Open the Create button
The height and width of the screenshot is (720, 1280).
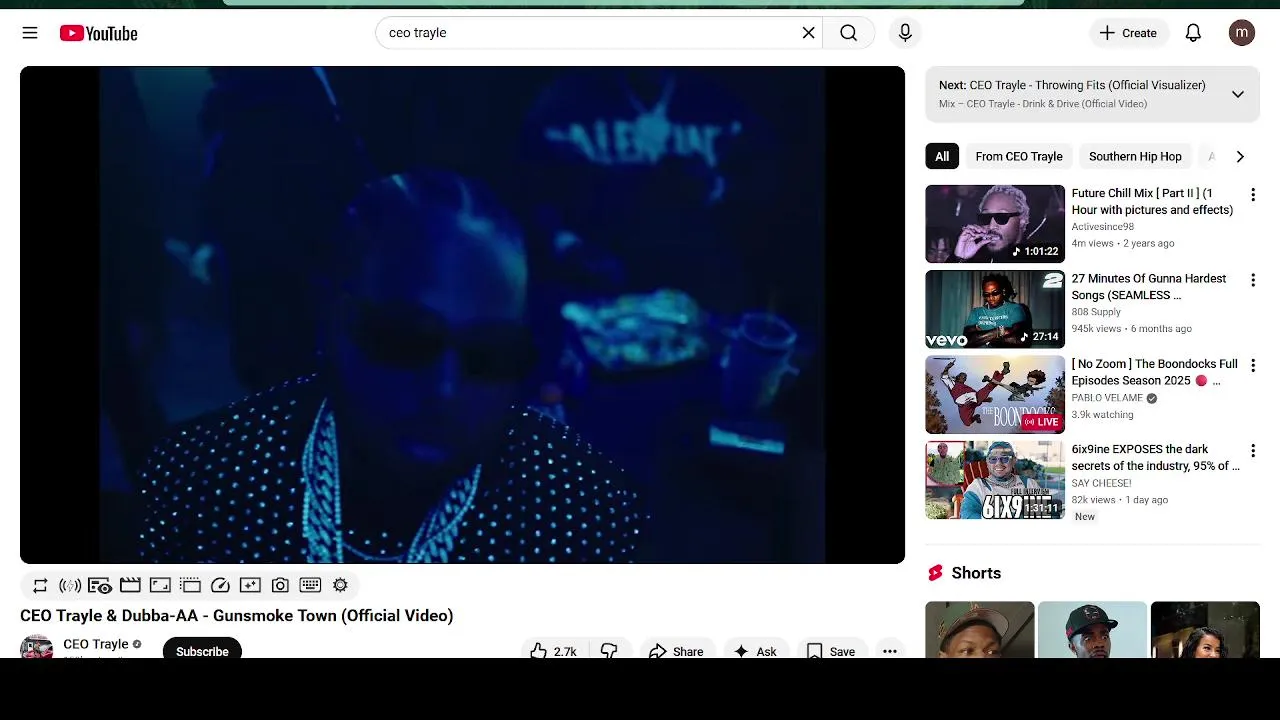click(x=1128, y=33)
